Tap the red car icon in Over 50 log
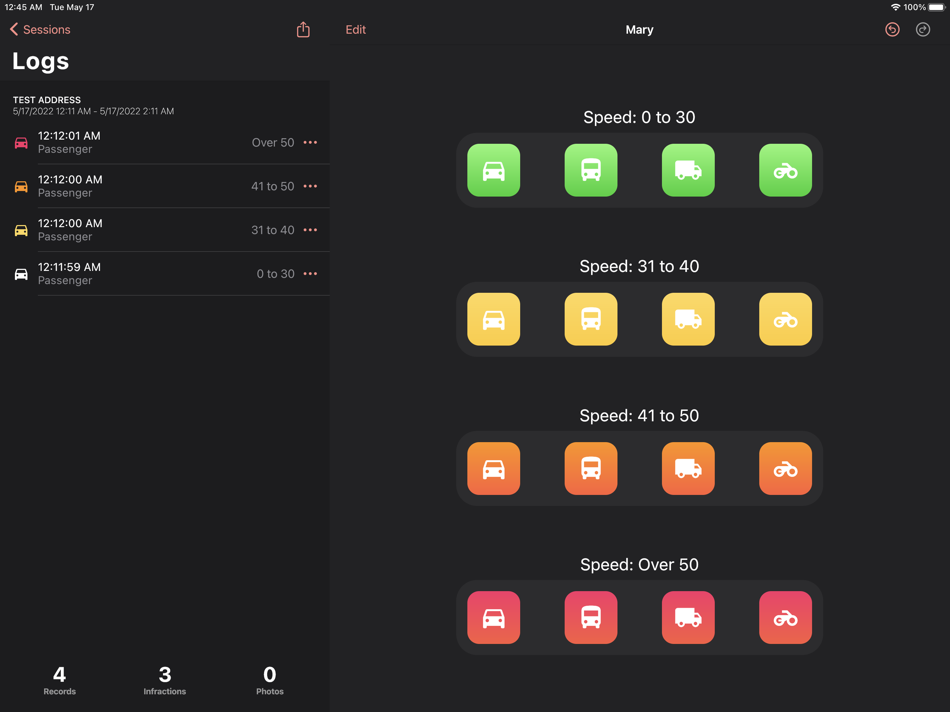This screenshot has width=950, height=712. tap(21, 143)
